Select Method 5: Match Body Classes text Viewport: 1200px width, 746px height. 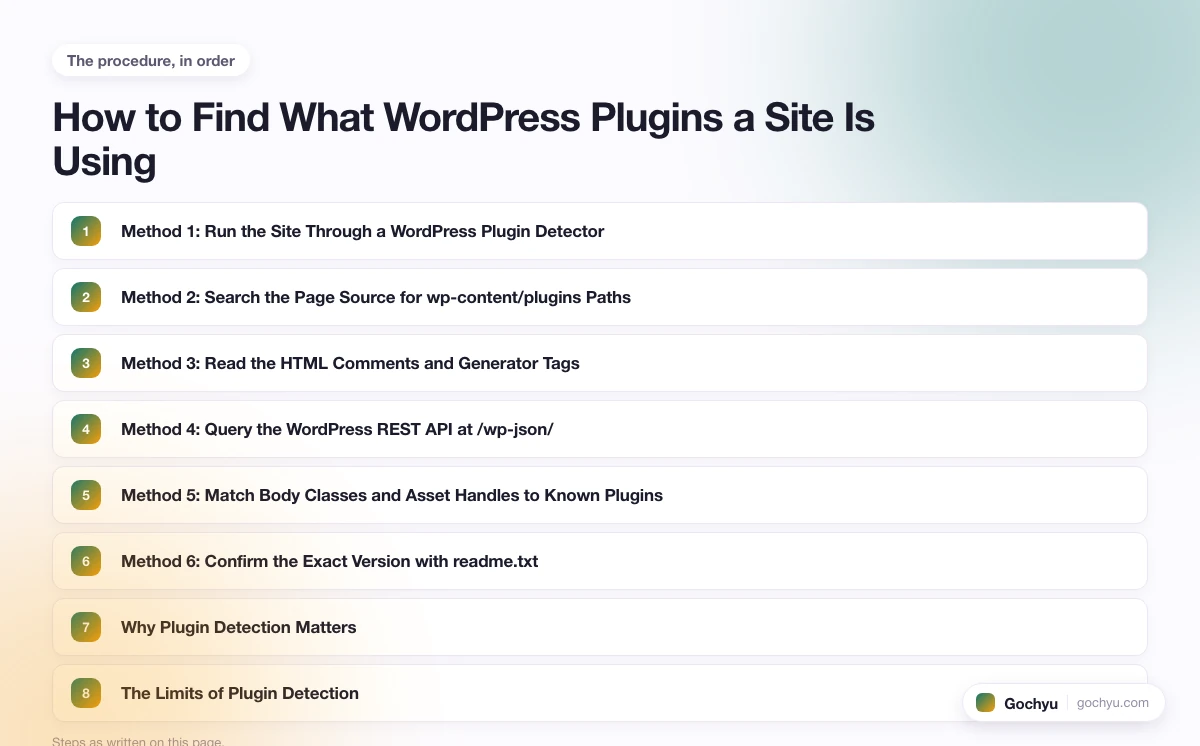[x=392, y=495]
